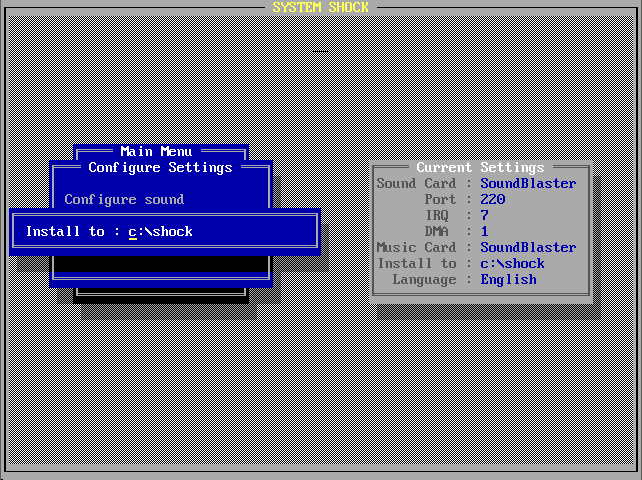
Task: Select the Sound Card value SoundBlaster
Action: pyautogui.click(x=528, y=183)
